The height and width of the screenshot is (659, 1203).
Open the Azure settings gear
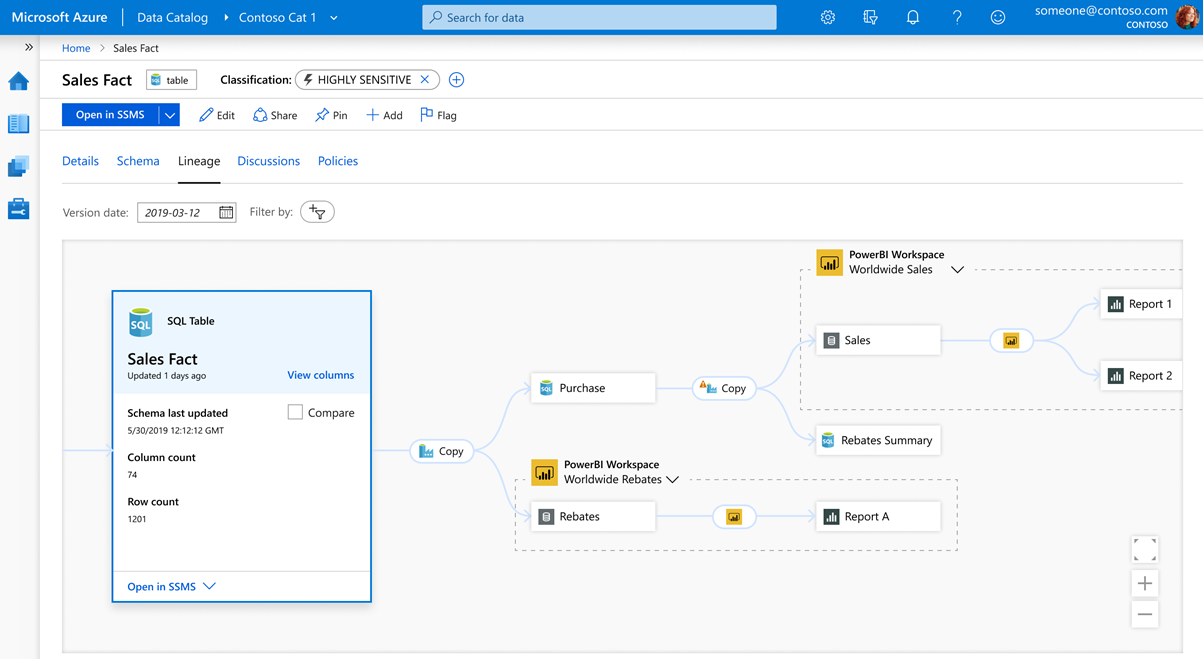pos(827,17)
